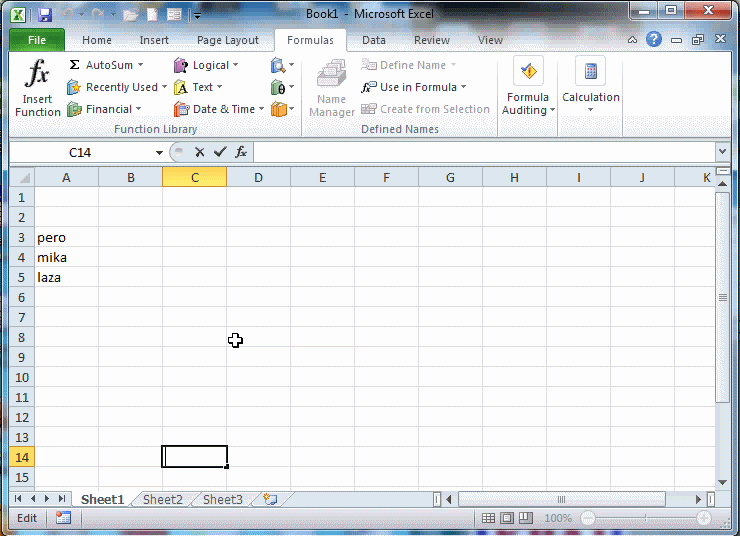Click the Insert Function fx button
This screenshot has width=740, height=536.
[x=37, y=88]
